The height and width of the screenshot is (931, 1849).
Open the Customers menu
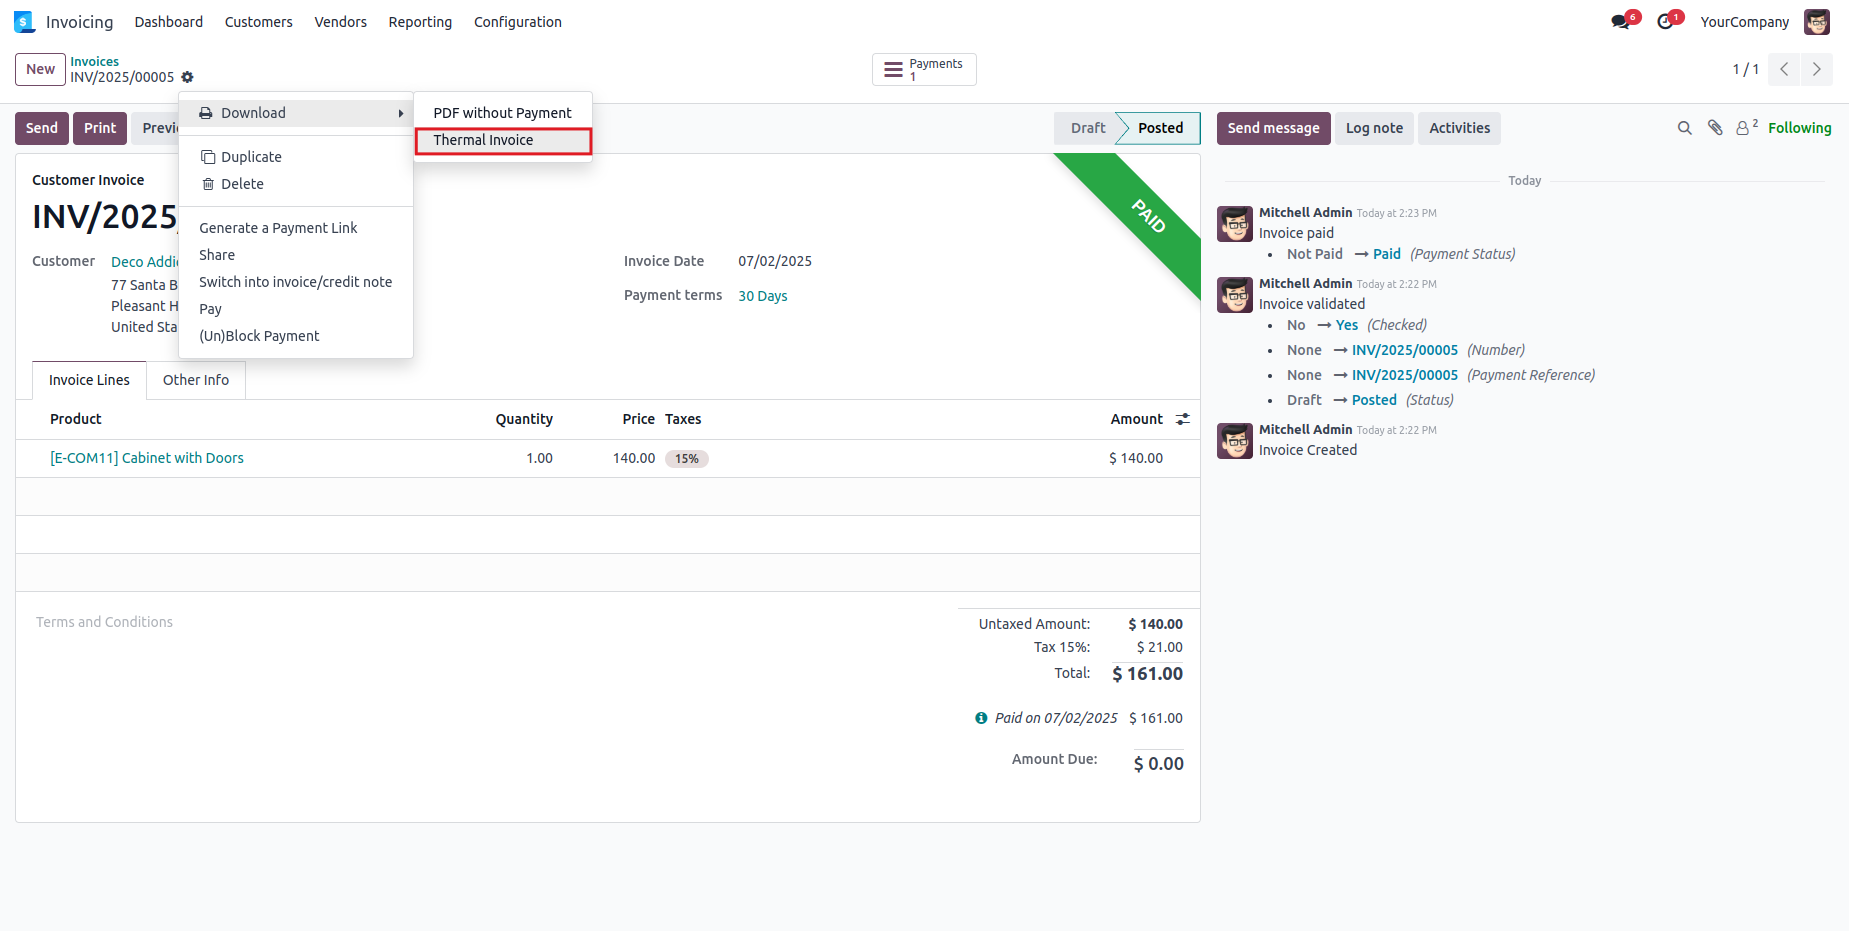tap(258, 22)
